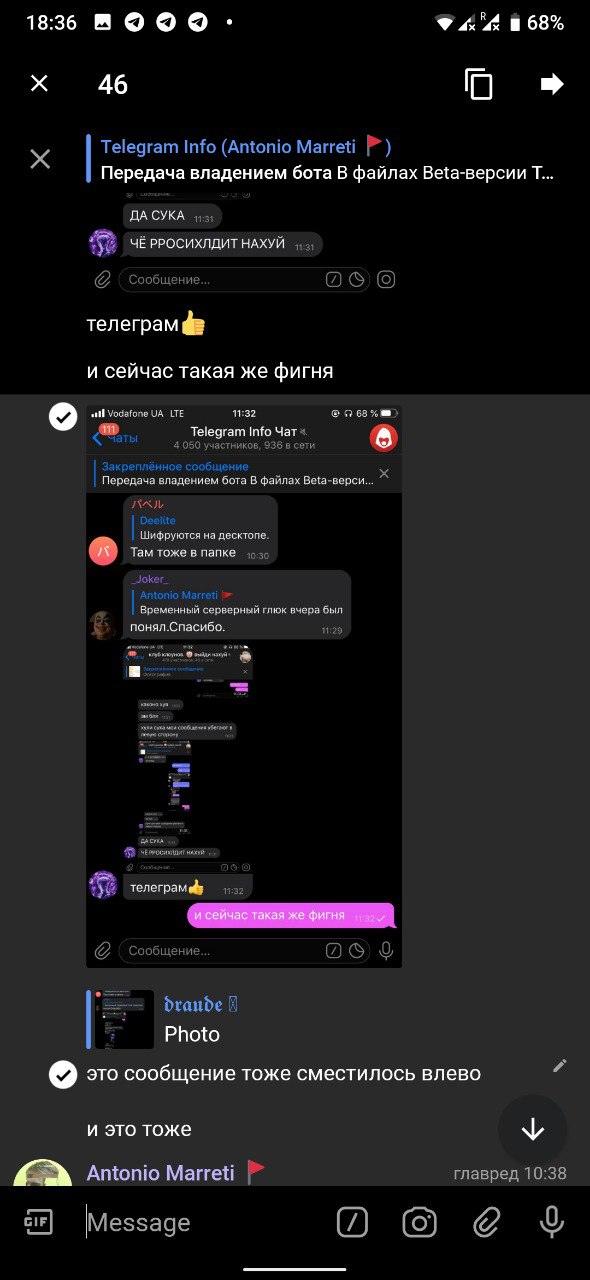Image resolution: width=590 pixels, height=1280 pixels.
Task: Open the large chat screenshot photo
Action: click(x=244, y=686)
